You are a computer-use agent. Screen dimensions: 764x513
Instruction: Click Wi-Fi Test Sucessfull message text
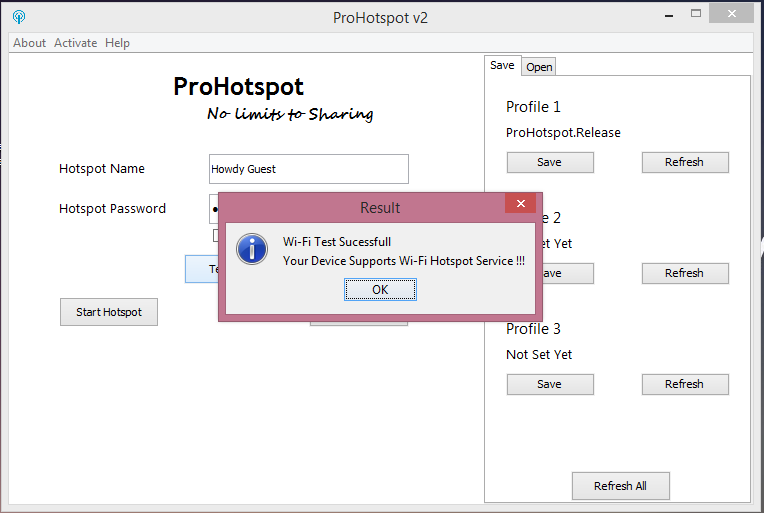337,242
